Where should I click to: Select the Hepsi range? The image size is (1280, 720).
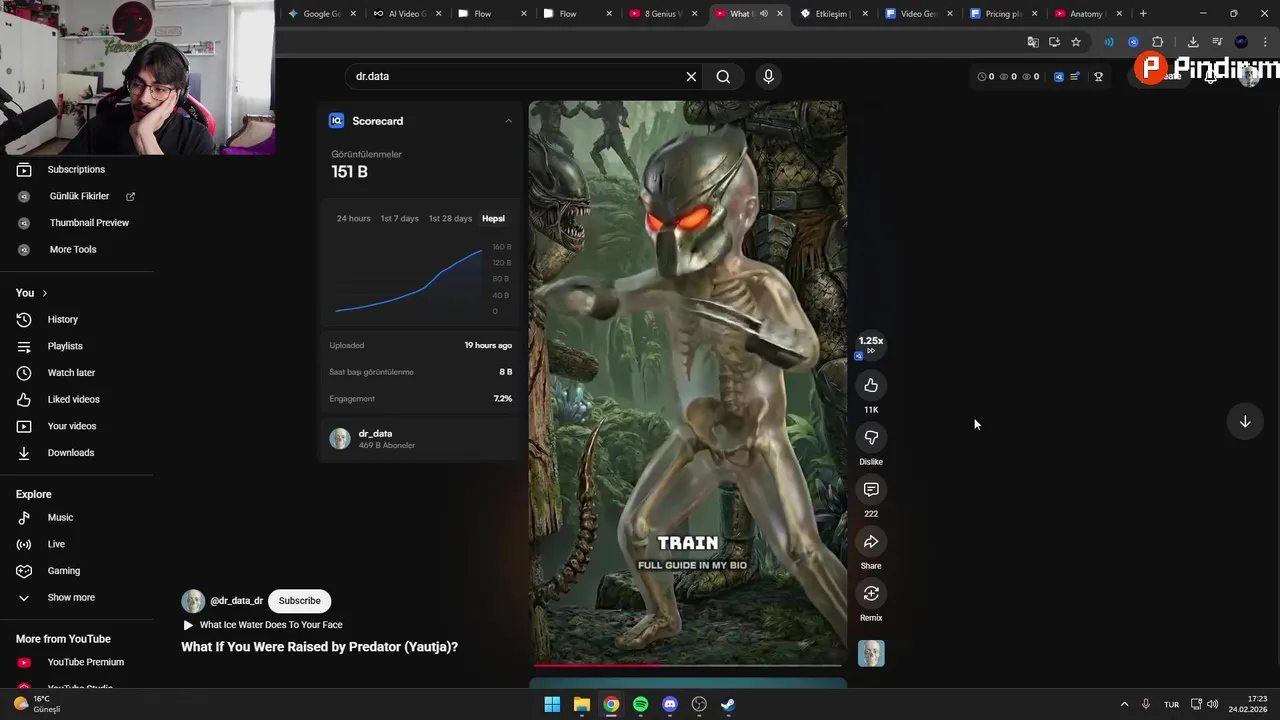click(493, 218)
